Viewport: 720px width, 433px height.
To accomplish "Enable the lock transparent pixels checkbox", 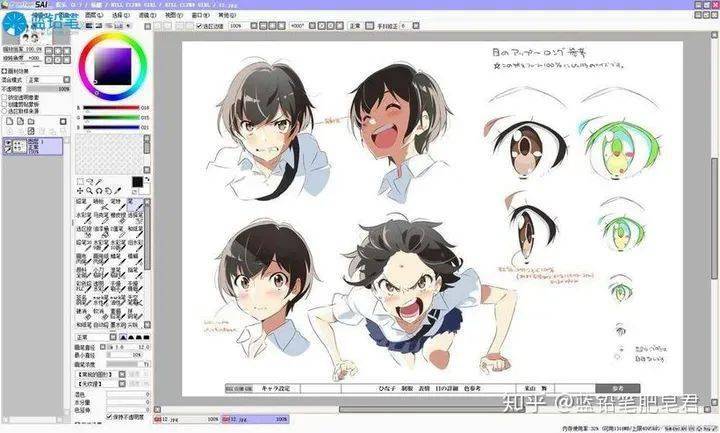I will coord(5,97).
